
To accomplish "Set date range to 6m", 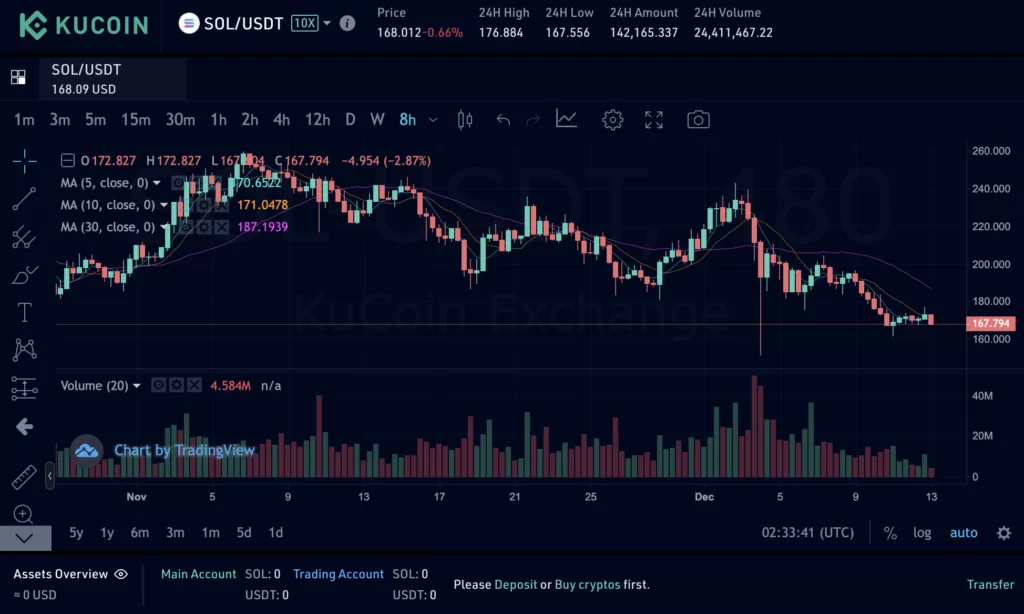I will 140,533.
